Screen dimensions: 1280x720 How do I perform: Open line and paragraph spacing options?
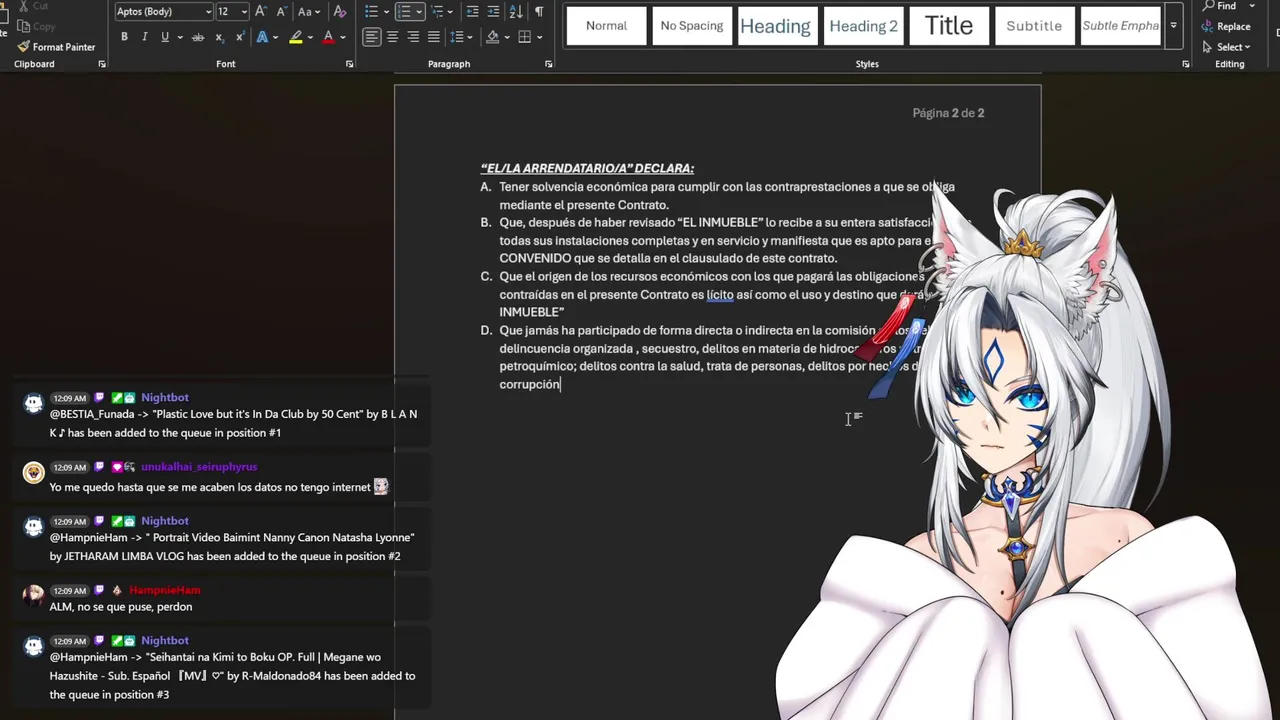click(459, 37)
